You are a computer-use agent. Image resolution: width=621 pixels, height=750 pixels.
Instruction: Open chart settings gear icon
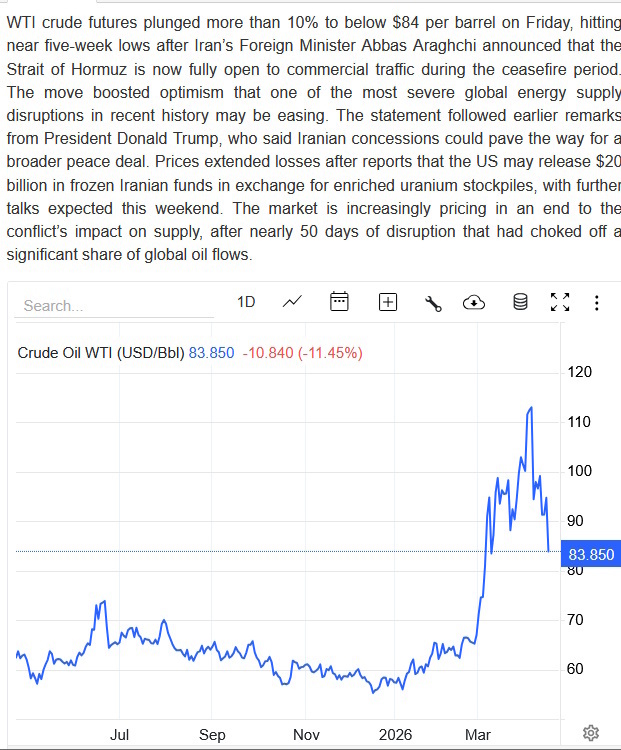pyautogui.click(x=591, y=733)
